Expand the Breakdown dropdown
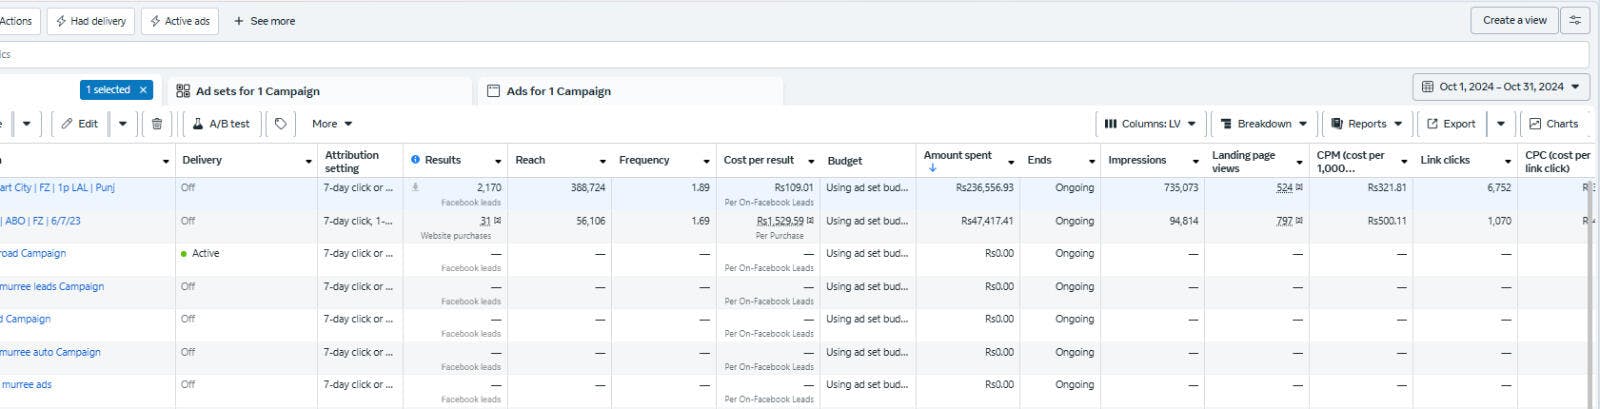This screenshot has width=1600, height=409. tap(1263, 124)
